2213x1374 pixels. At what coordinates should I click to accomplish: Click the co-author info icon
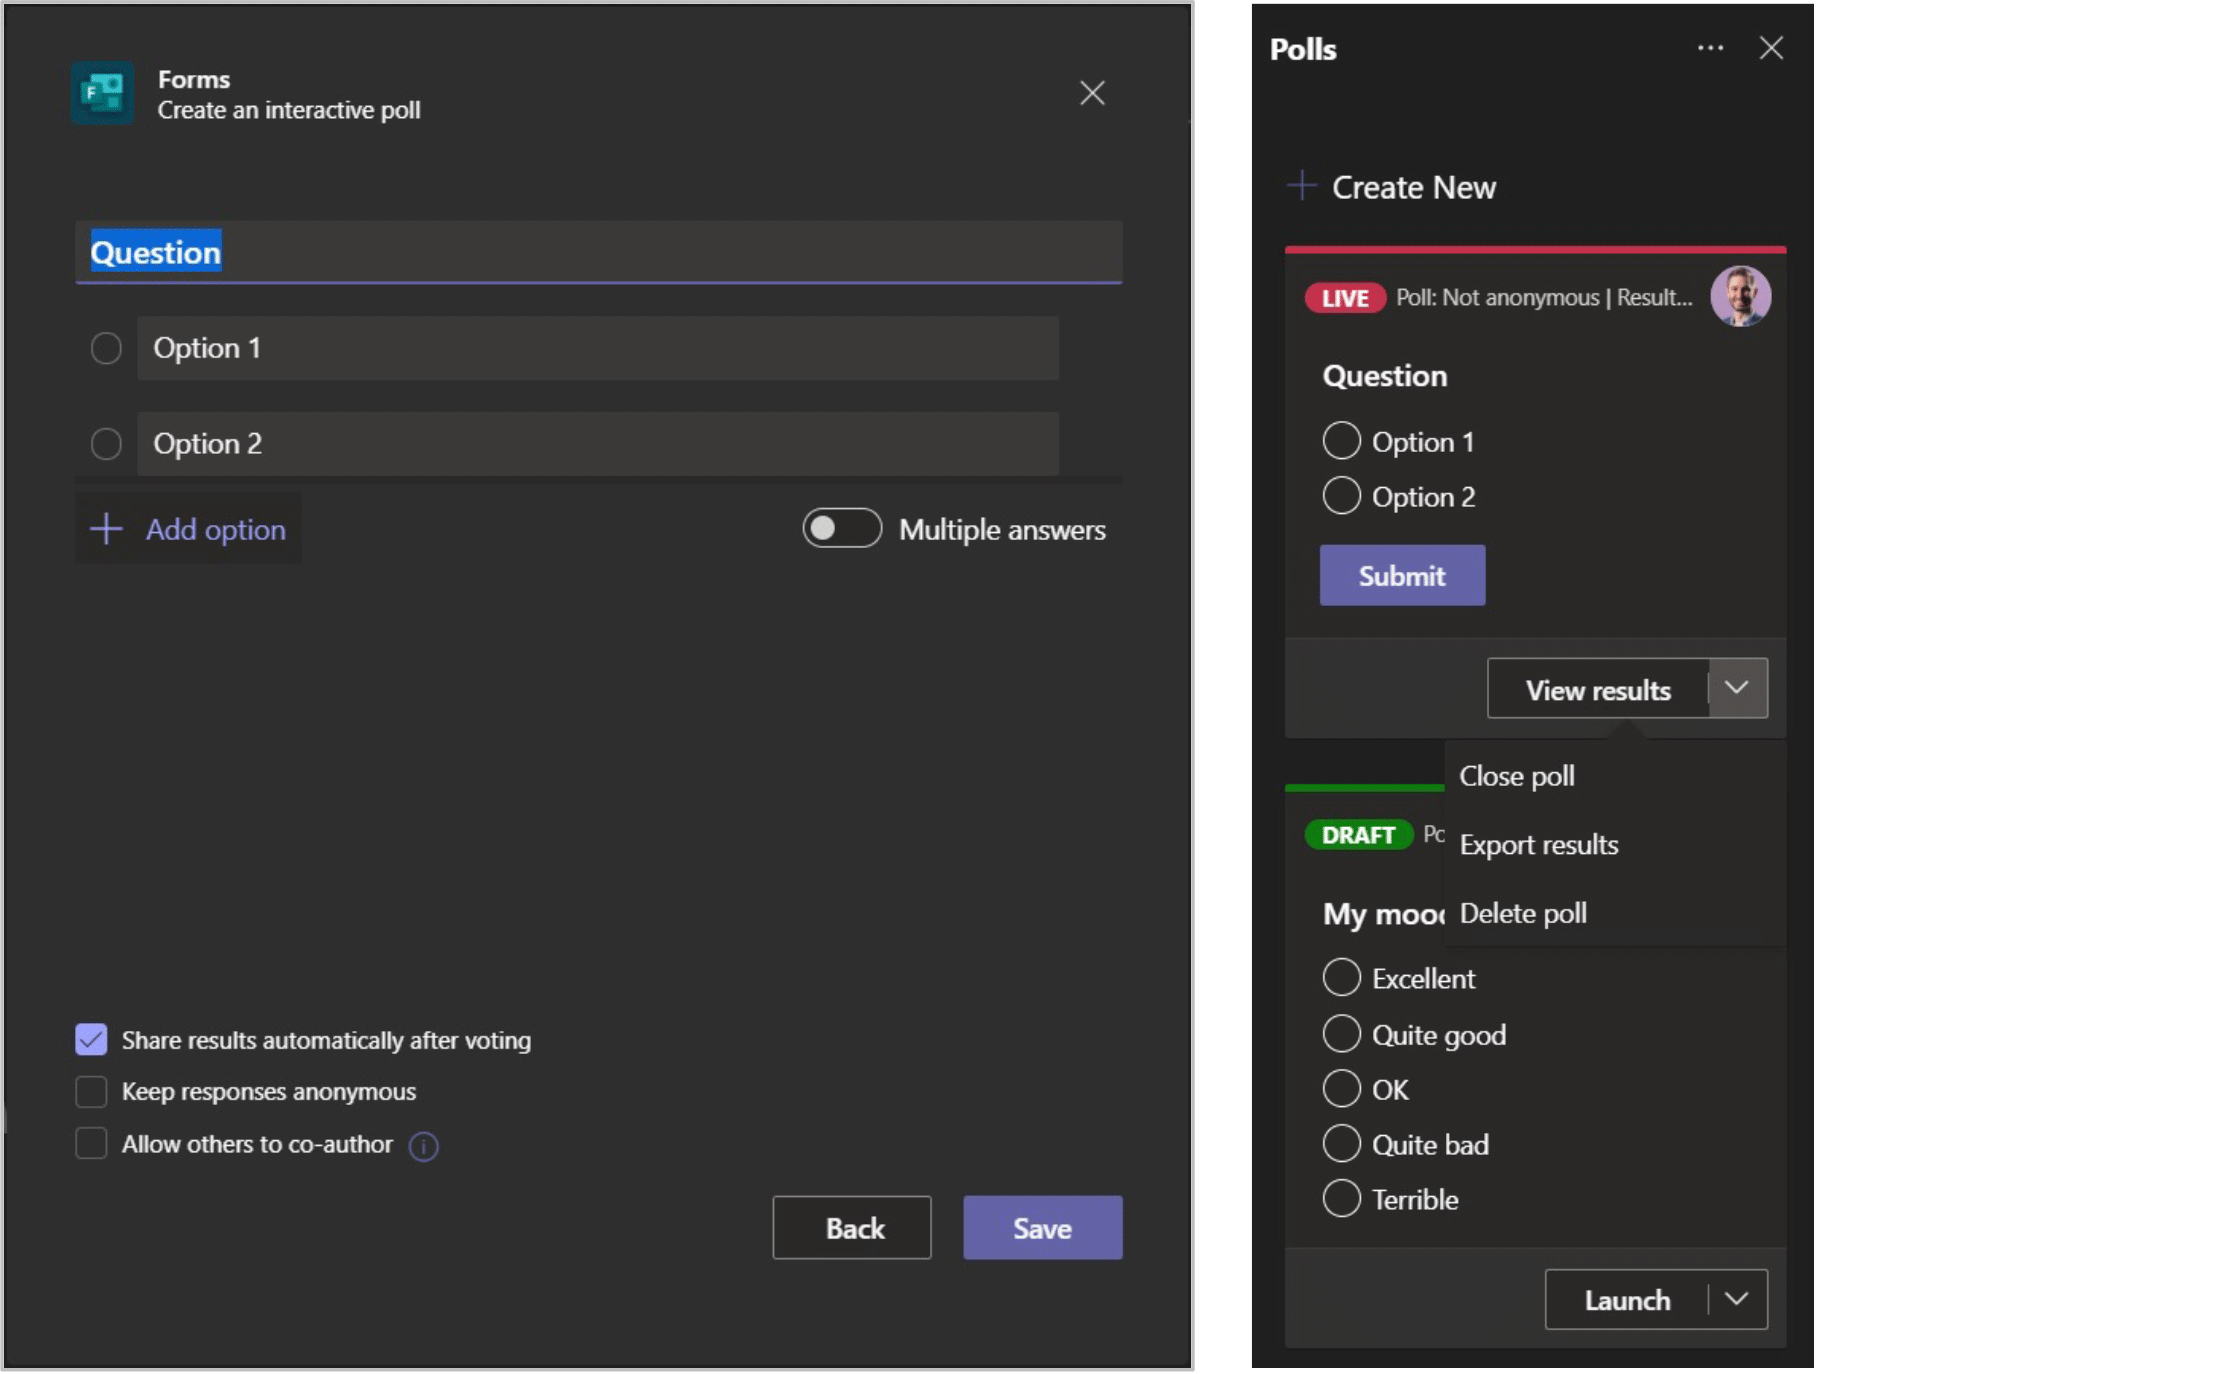[x=423, y=1146]
